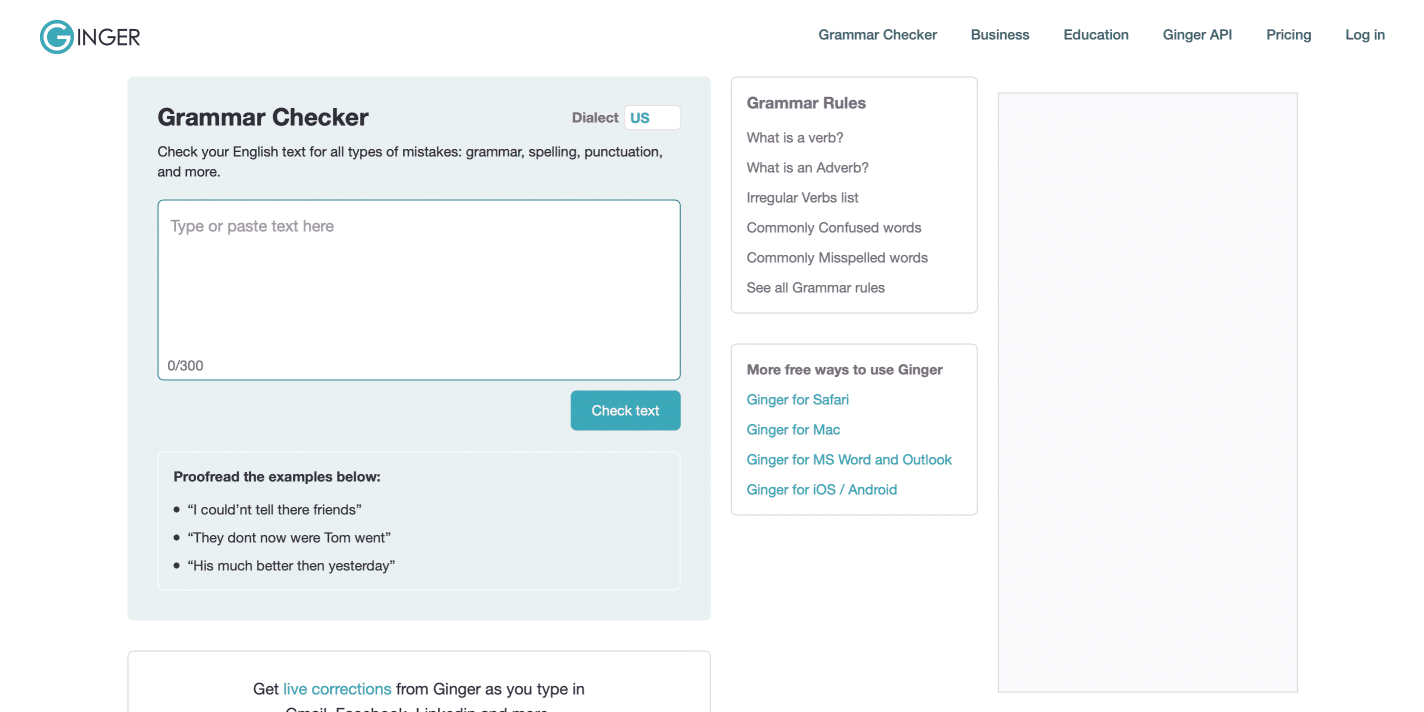The width and height of the screenshot is (1424, 712).
Task: Open Ginger for MS Word and Outlook
Action: (x=849, y=459)
